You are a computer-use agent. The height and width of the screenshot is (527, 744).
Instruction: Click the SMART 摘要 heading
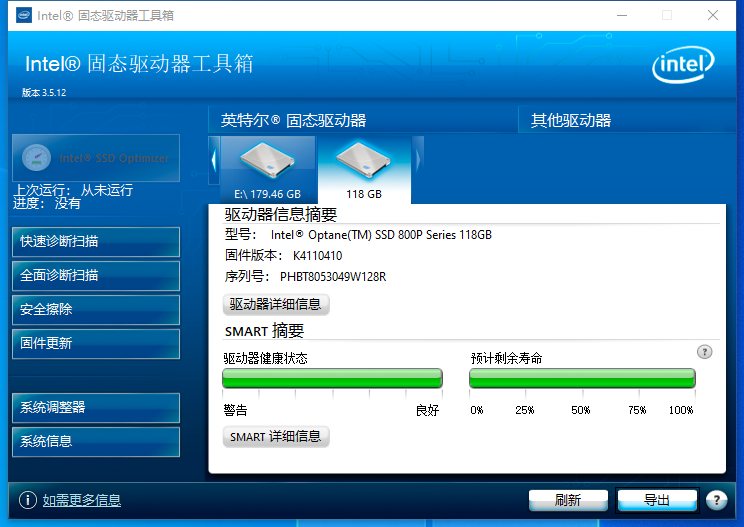pos(264,331)
